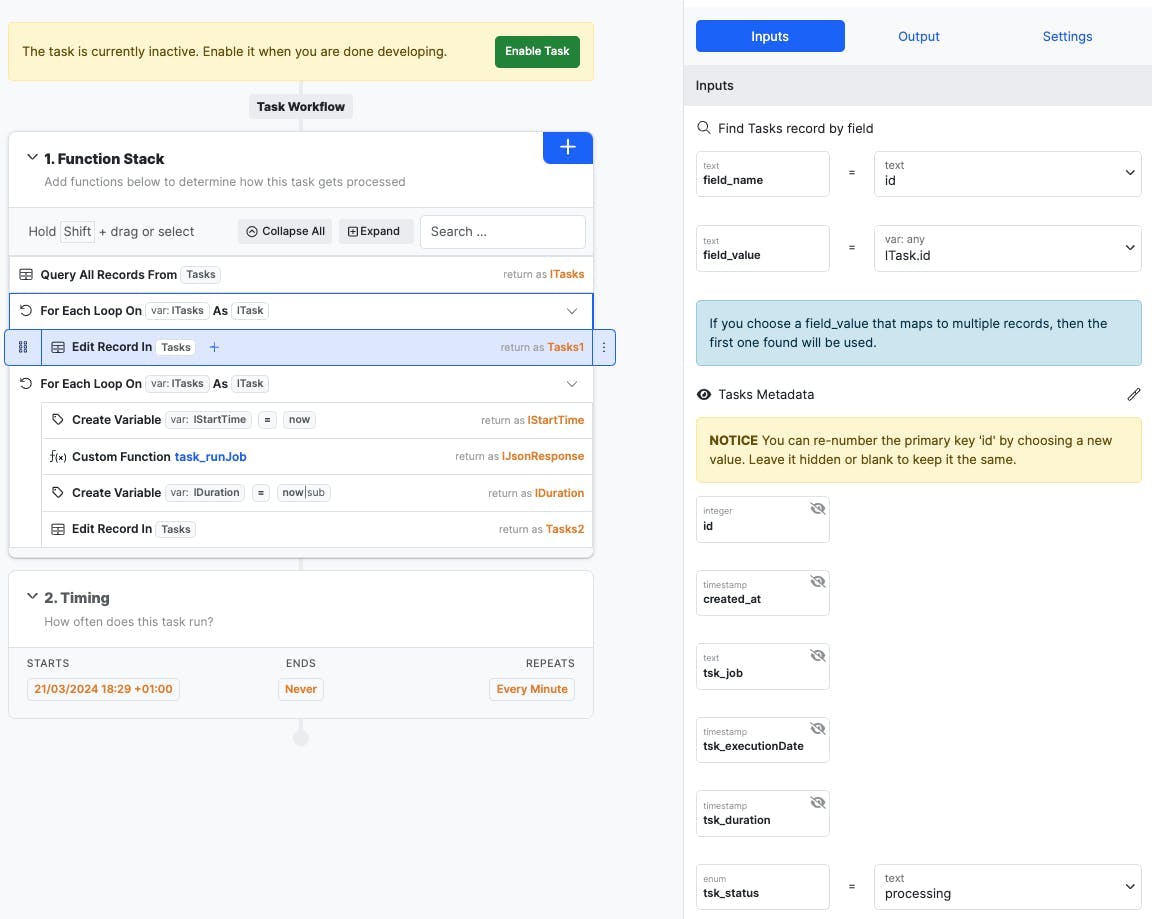Switch to the Output tab
Image resolution: width=1152 pixels, height=919 pixels.
tap(918, 36)
